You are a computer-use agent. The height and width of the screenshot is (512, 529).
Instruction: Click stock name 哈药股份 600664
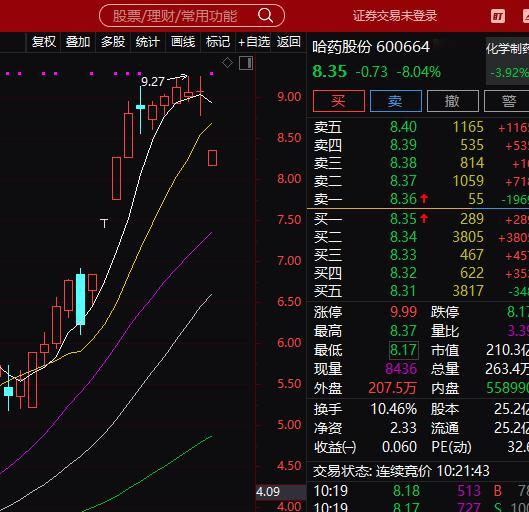point(371,47)
